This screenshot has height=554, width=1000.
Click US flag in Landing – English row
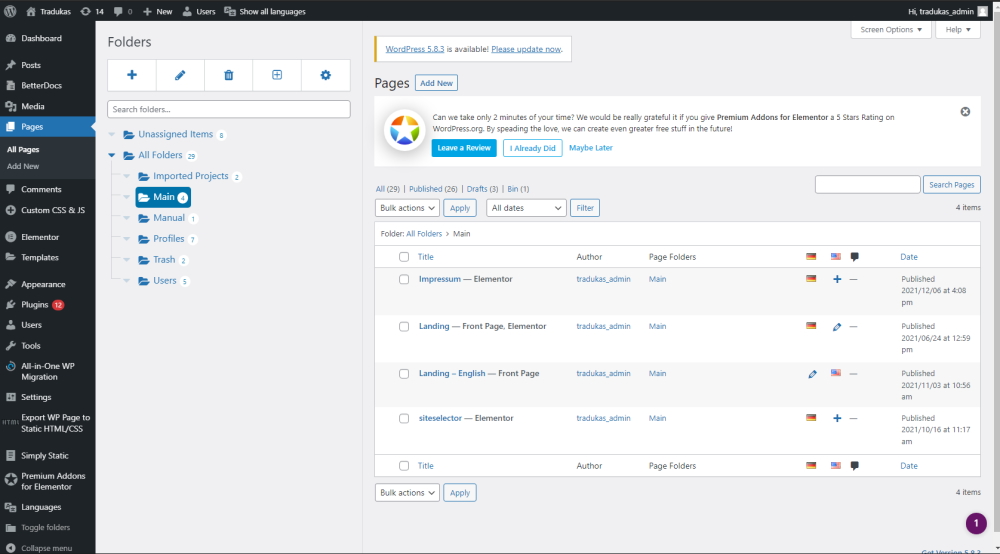pyautogui.click(x=835, y=373)
